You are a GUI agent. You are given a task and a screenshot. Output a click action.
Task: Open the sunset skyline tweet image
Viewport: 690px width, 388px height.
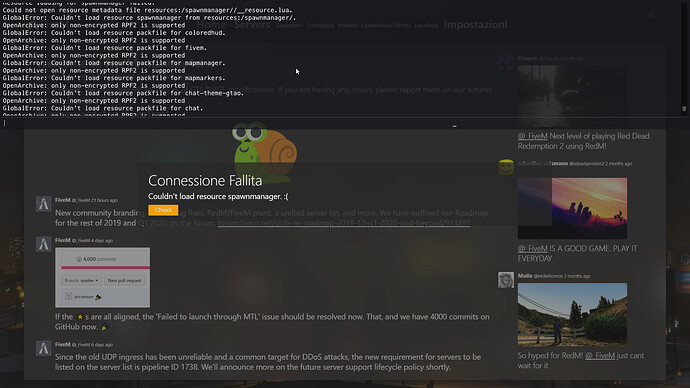[572, 208]
